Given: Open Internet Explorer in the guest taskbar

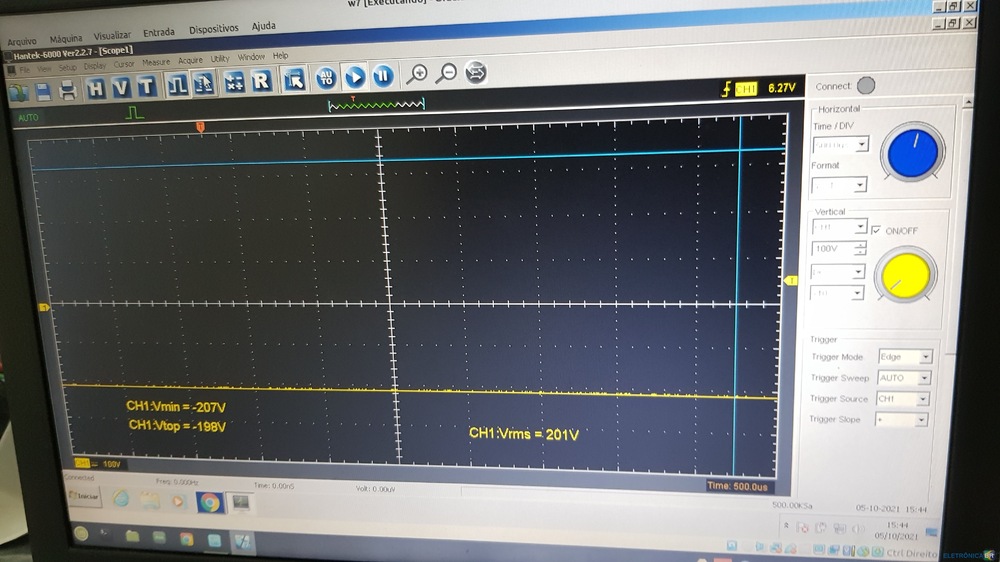Looking at the screenshot, I should [121, 498].
